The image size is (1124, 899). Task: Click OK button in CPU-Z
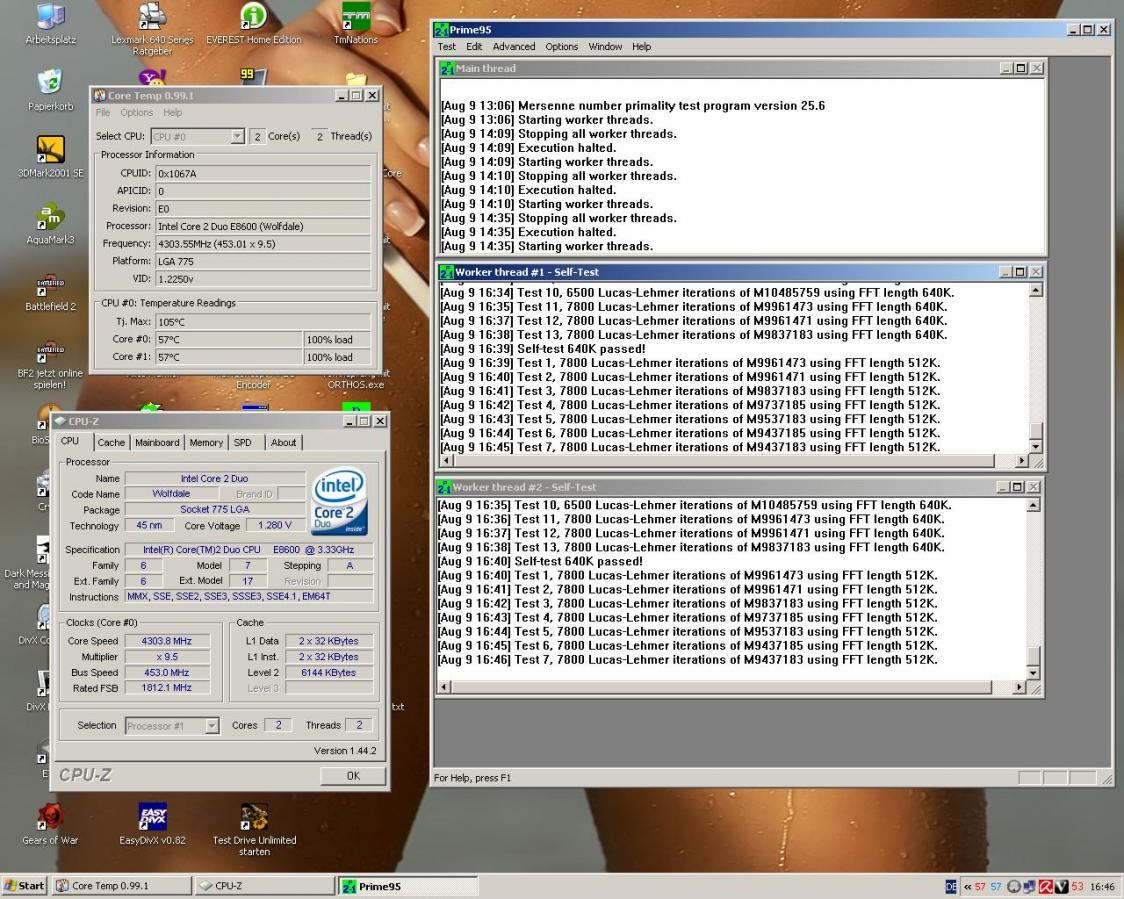coord(353,776)
